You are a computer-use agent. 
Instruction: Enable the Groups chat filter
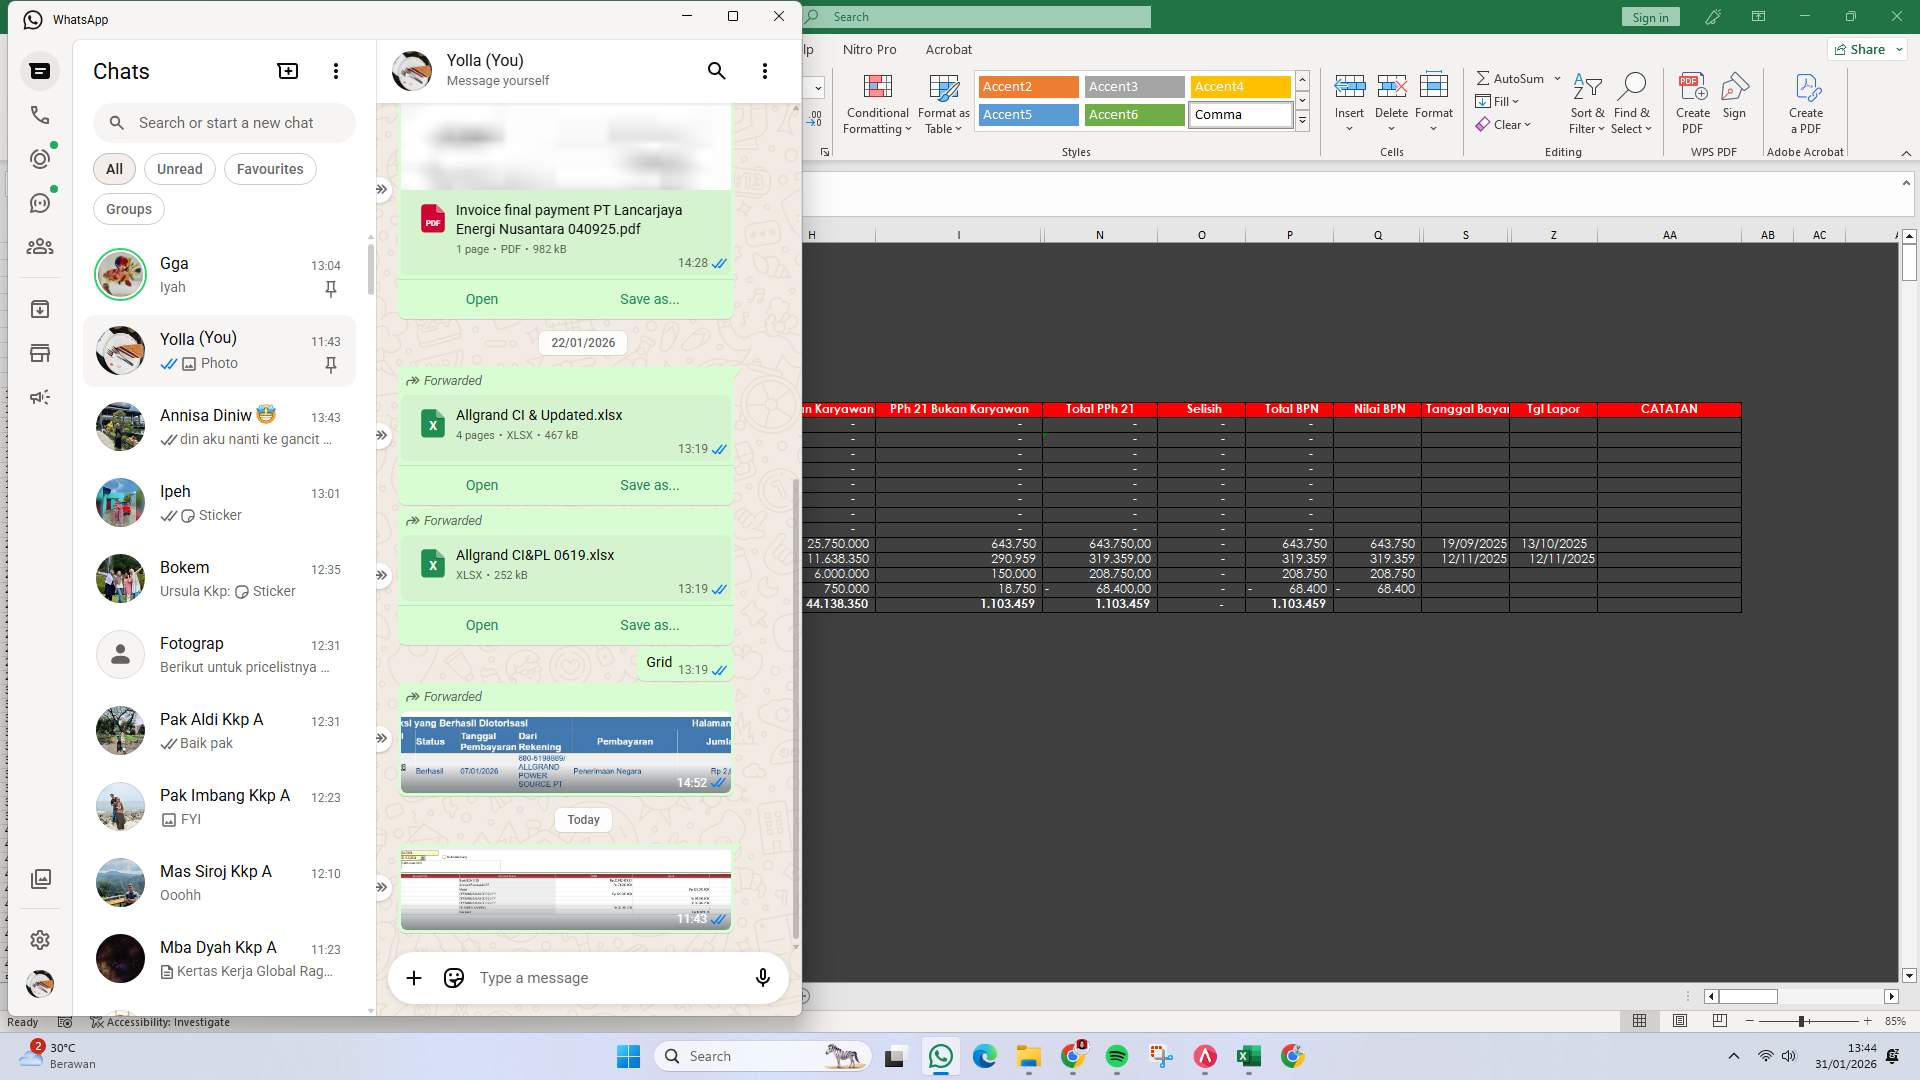[x=128, y=209]
